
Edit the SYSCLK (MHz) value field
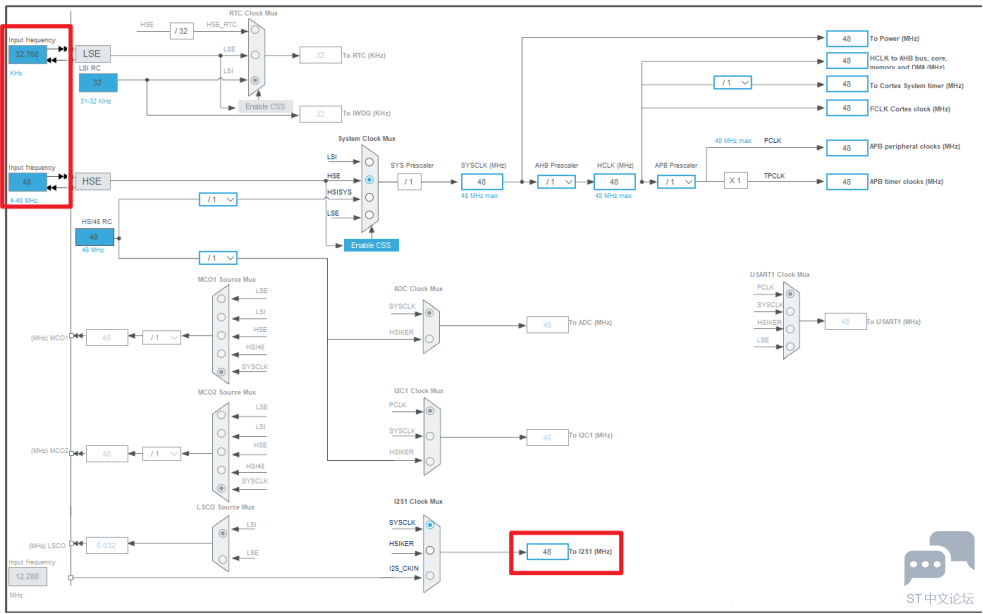pos(482,182)
